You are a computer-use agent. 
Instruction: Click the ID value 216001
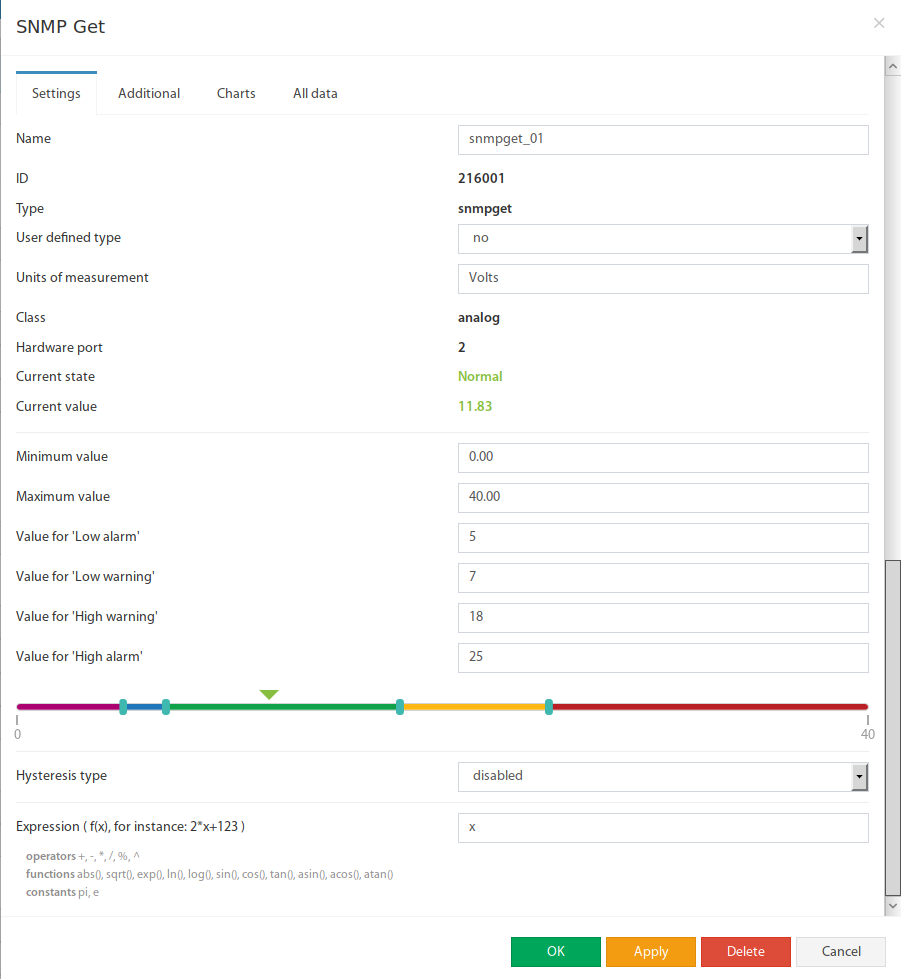click(x=481, y=179)
